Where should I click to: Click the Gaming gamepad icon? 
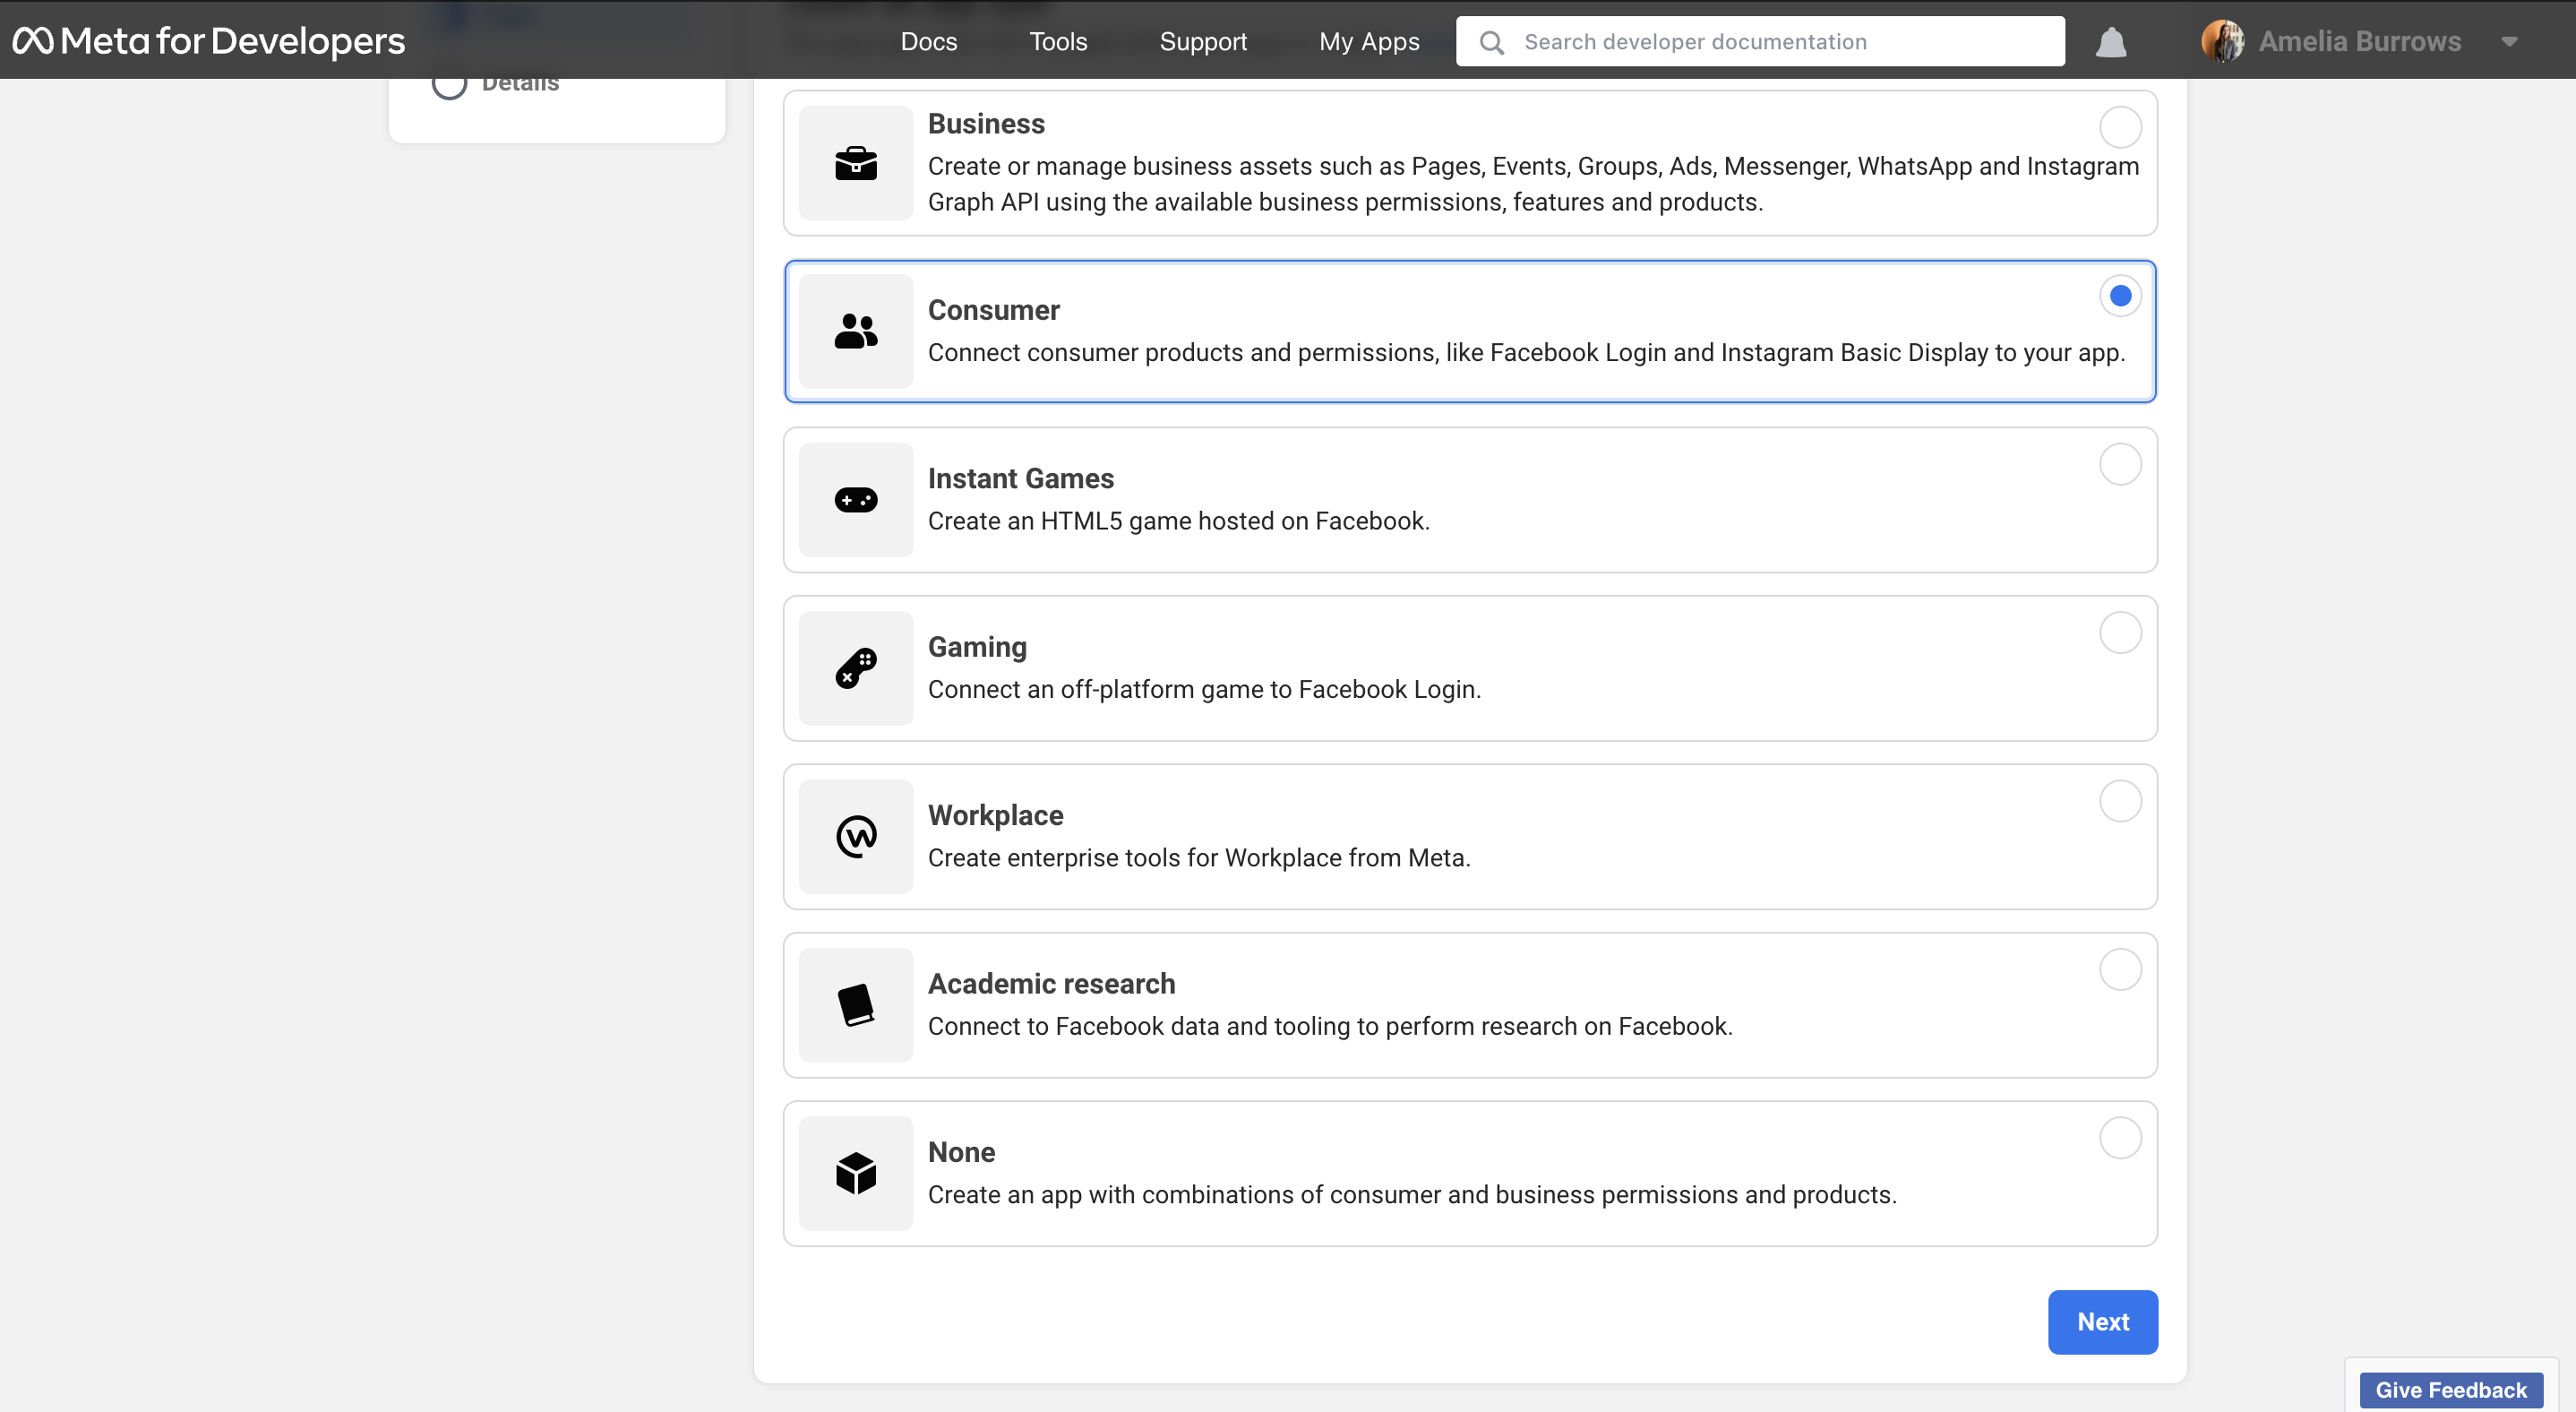click(x=855, y=668)
